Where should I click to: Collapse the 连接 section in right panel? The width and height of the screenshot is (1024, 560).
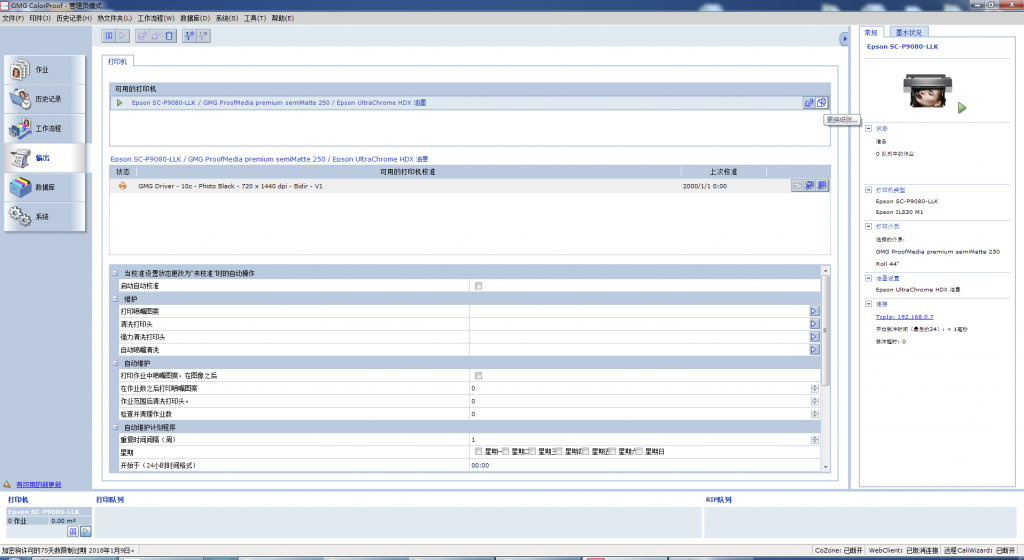pos(869,304)
